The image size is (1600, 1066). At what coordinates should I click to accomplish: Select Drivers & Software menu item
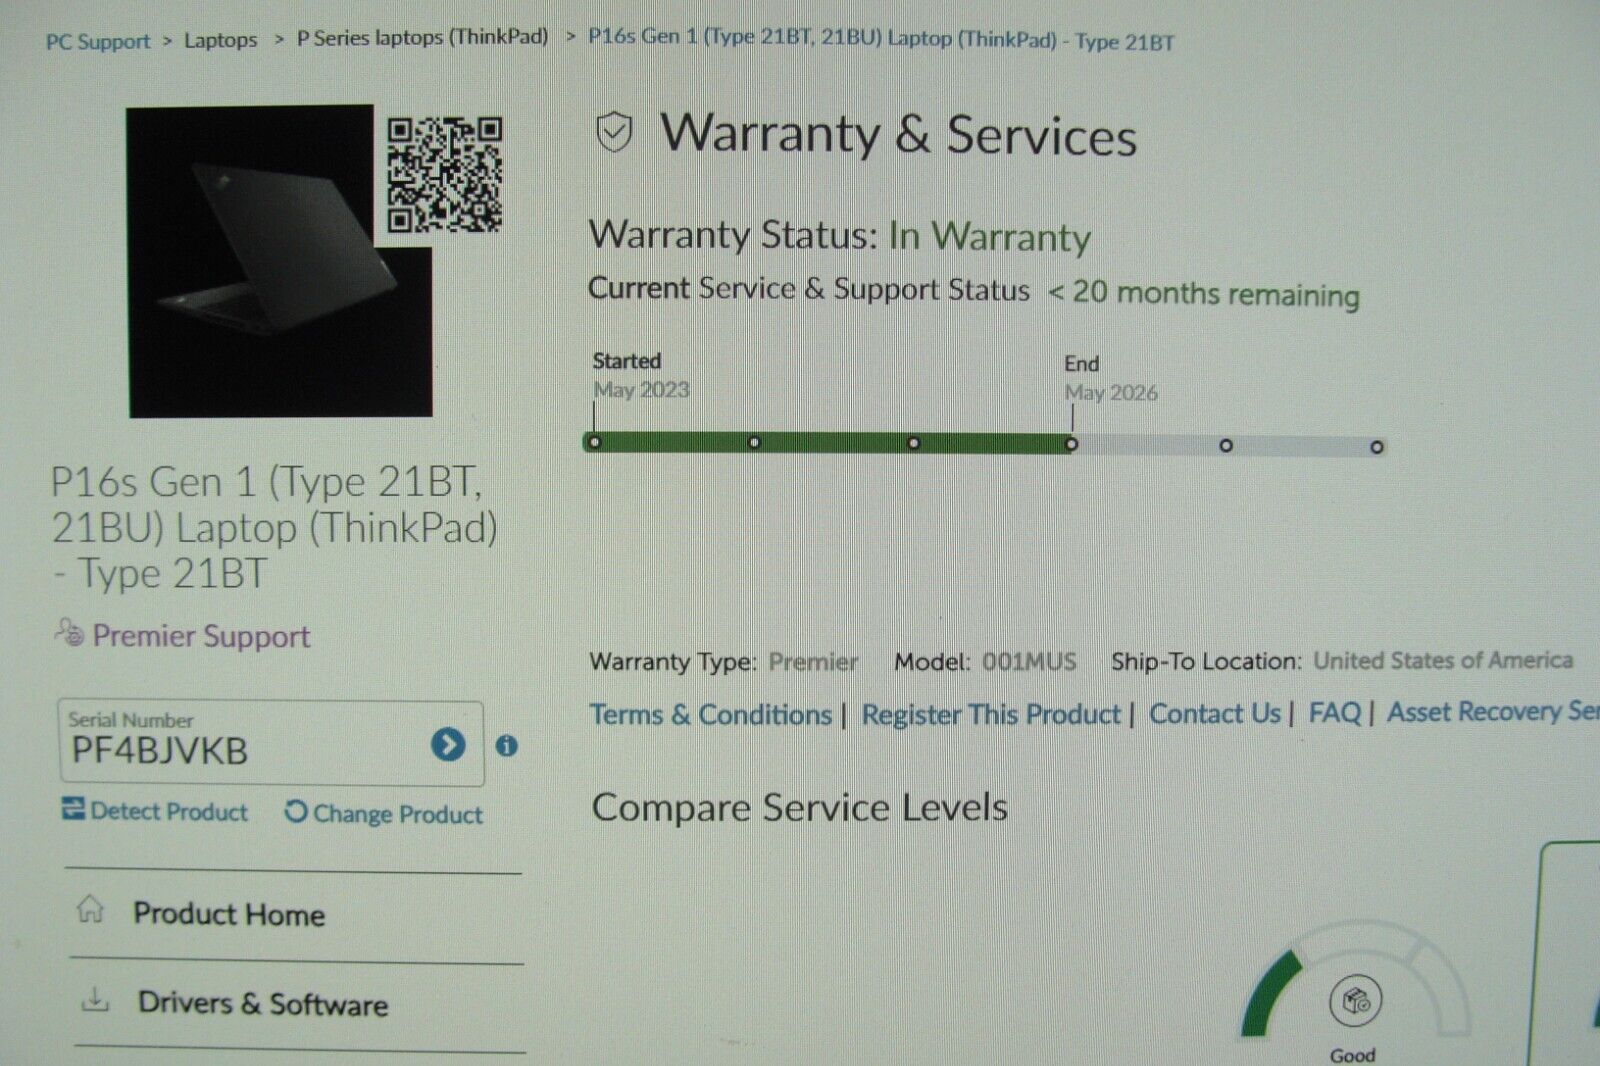(x=263, y=1003)
